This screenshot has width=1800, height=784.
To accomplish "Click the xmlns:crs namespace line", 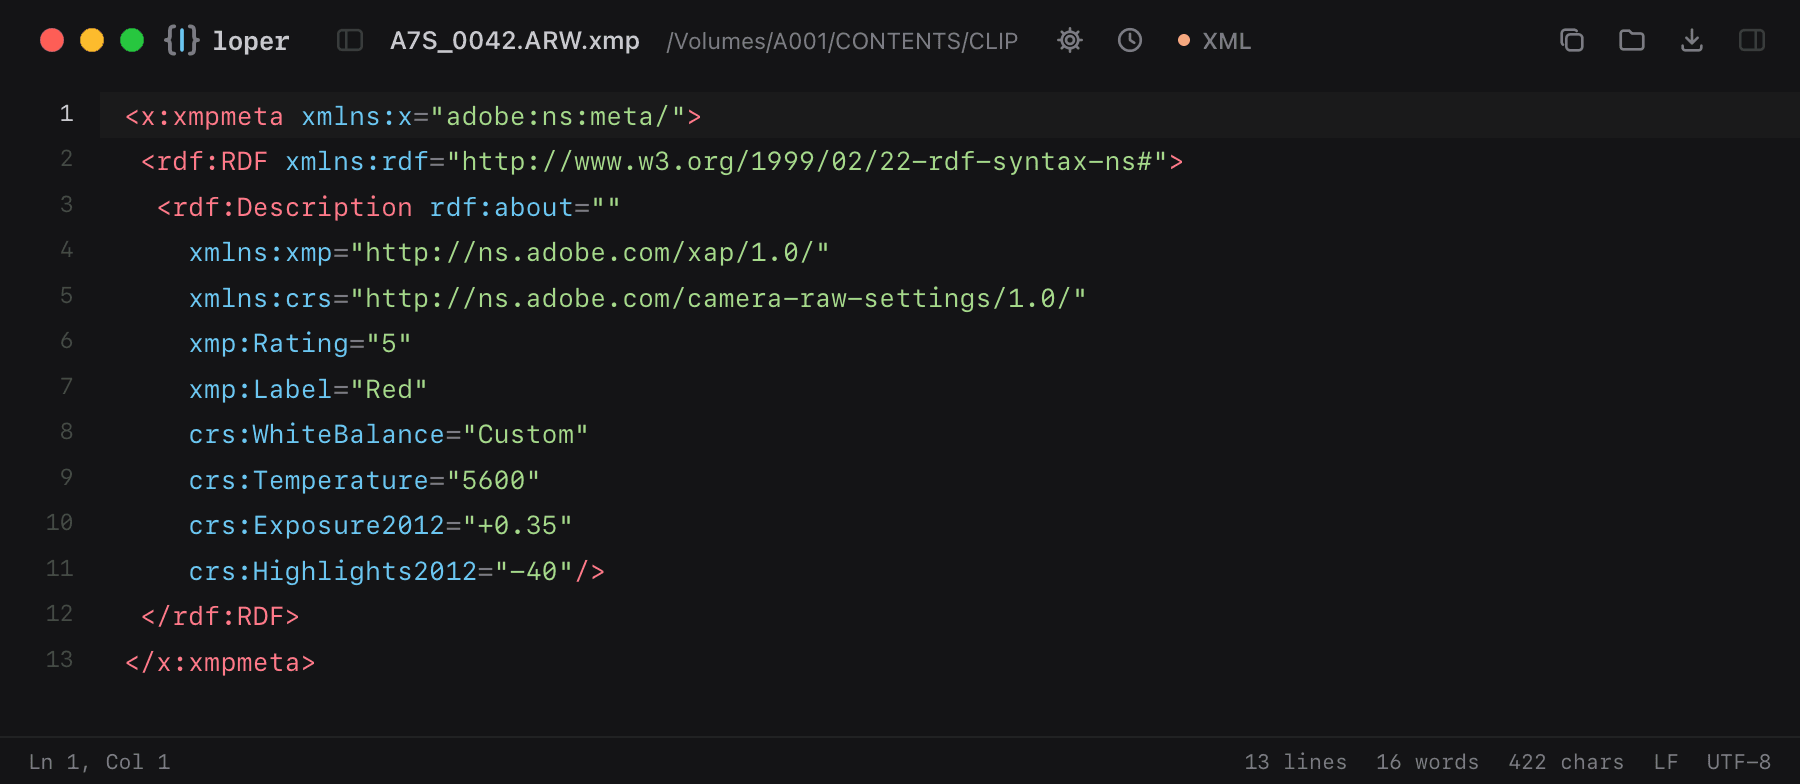I will click(x=638, y=299).
